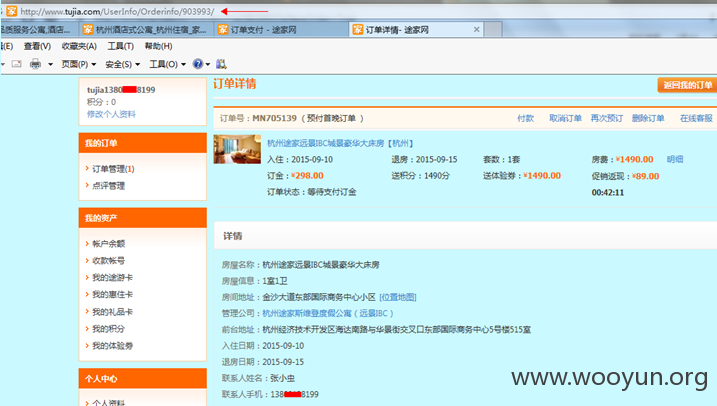The width and height of the screenshot is (717, 406).
Task: Click the deposit amount ¥298.00
Action: pyautogui.click(x=307, y=176)
